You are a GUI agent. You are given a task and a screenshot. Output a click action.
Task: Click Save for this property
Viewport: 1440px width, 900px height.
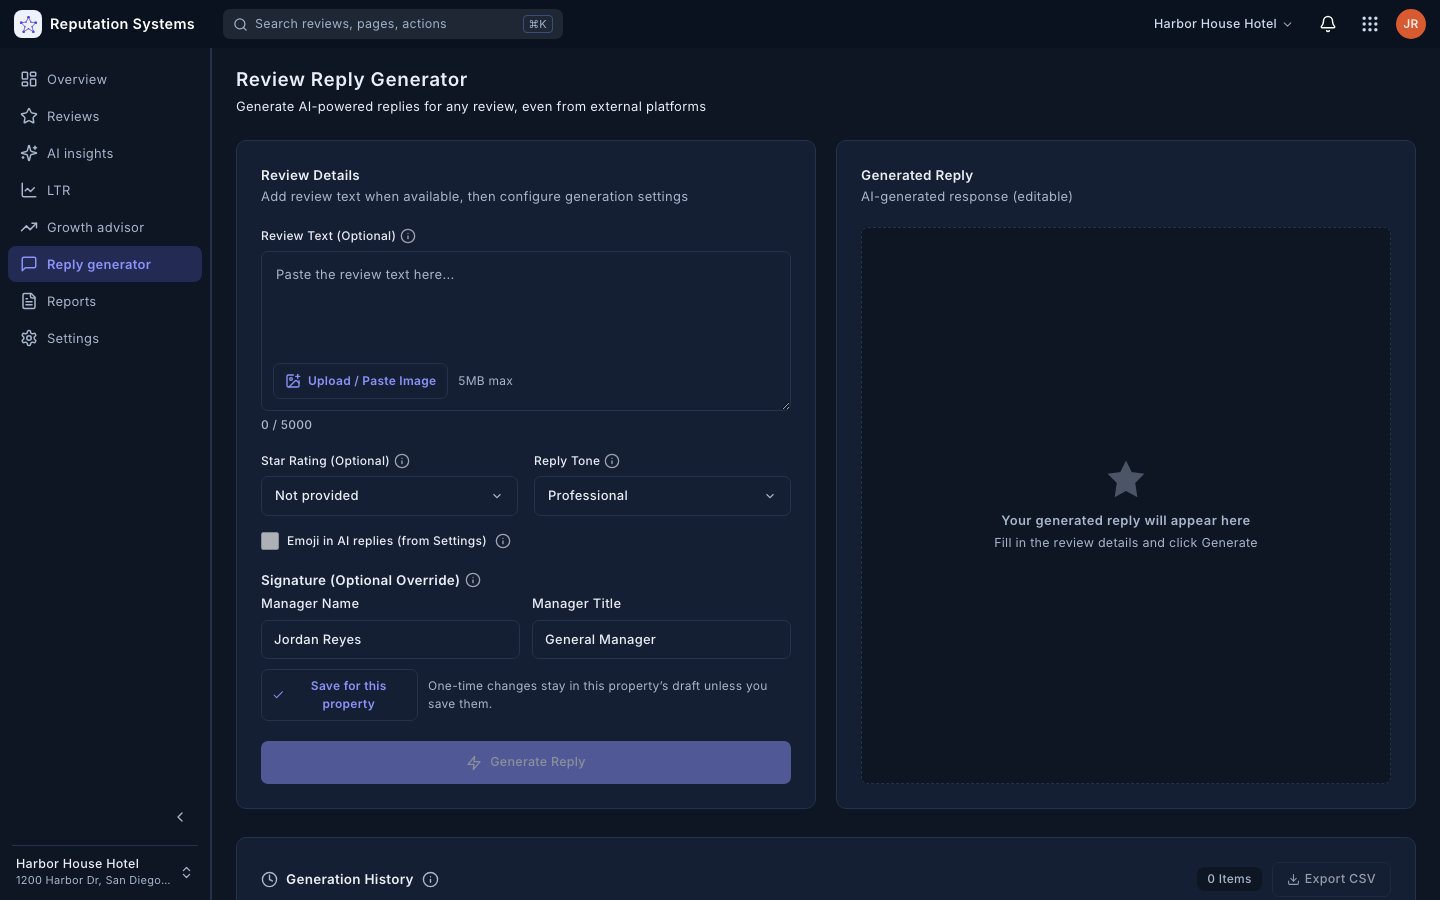click(x=339, y=695)
